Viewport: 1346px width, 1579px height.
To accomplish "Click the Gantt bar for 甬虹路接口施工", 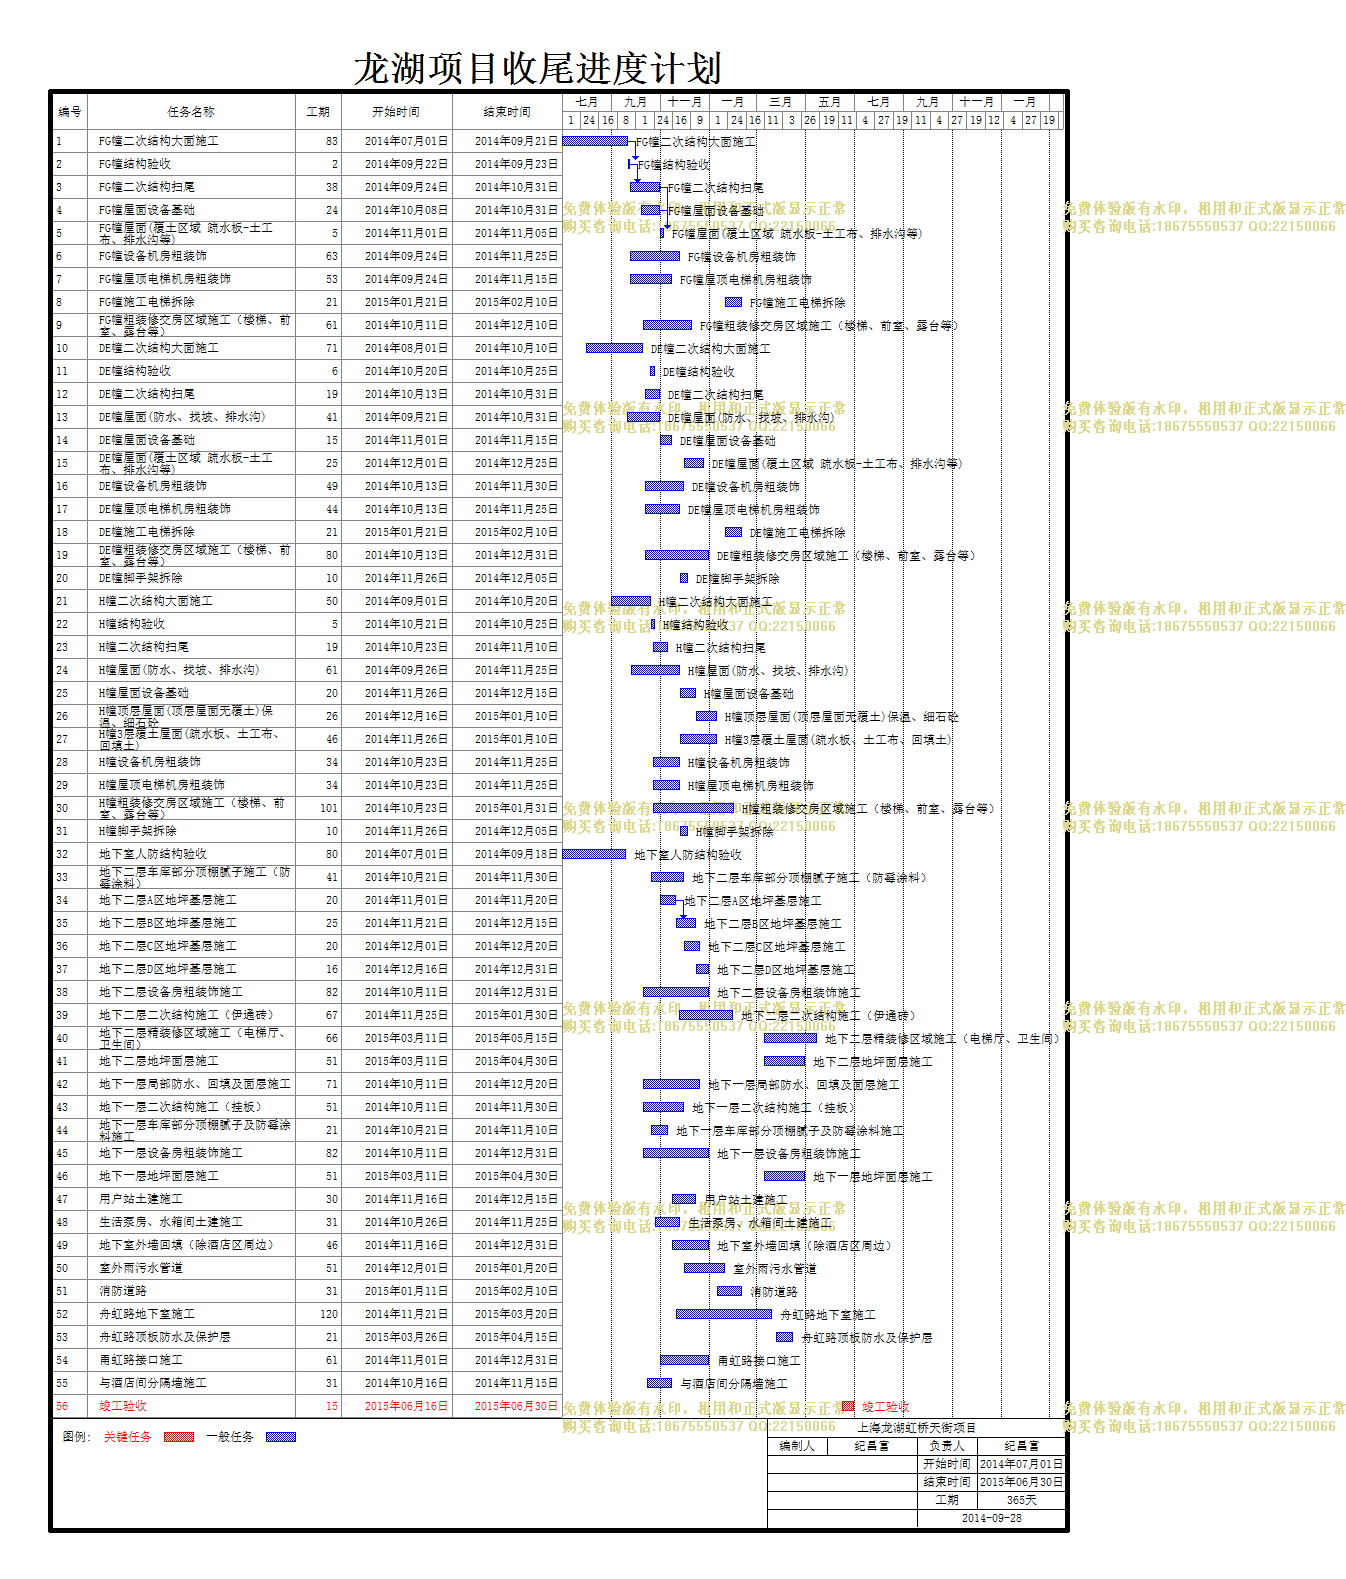I will tap(685, 1360).
